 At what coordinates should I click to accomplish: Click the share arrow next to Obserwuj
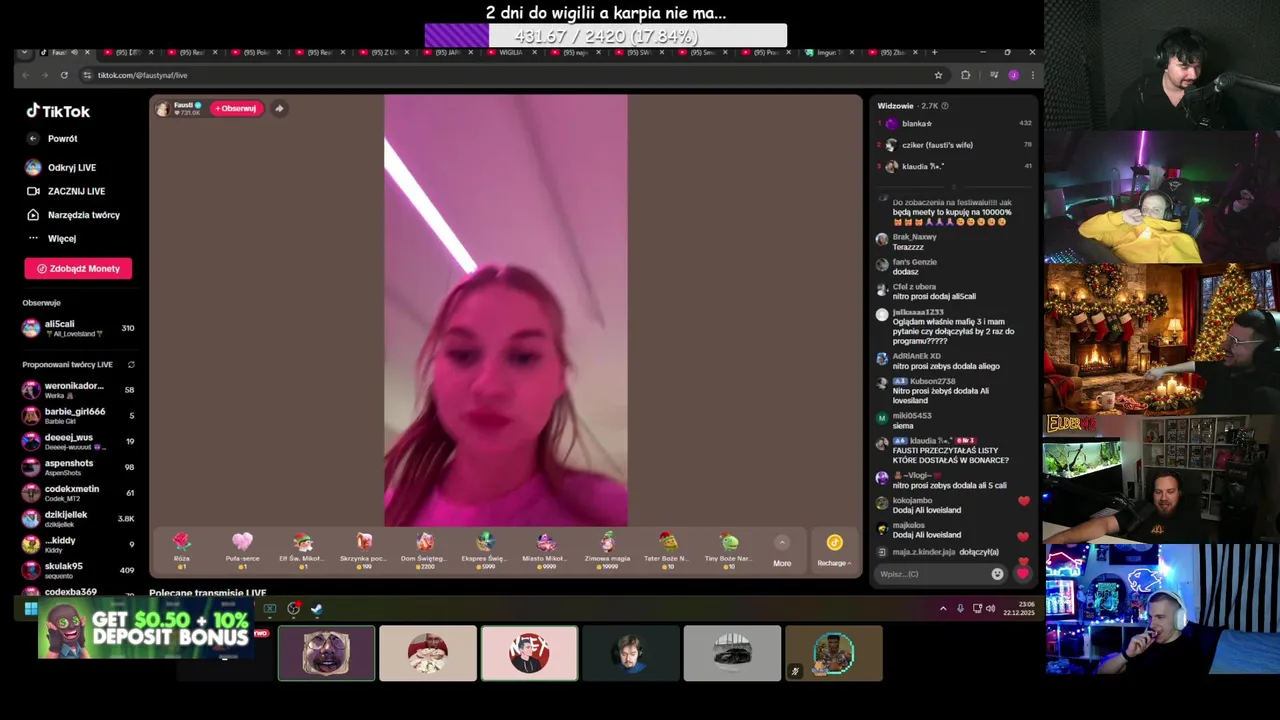point(279,108)
